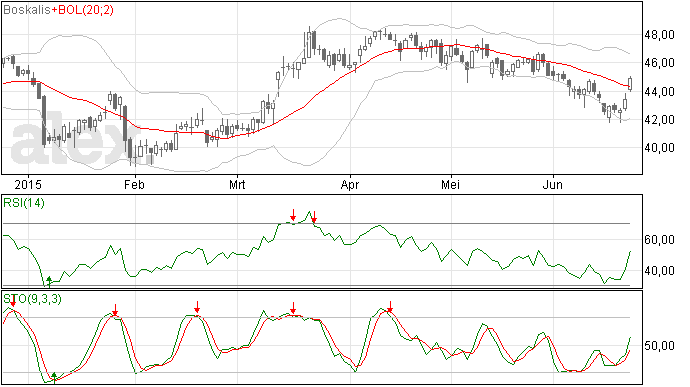
Task: Click 40,00 on the RSI panel axis
Action: [659, 271]
